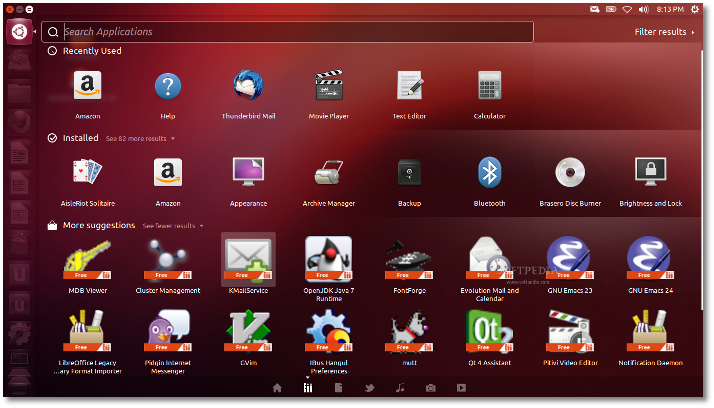Select GNU Emacs 24
The image size is (714, 408).
(651, 258)
